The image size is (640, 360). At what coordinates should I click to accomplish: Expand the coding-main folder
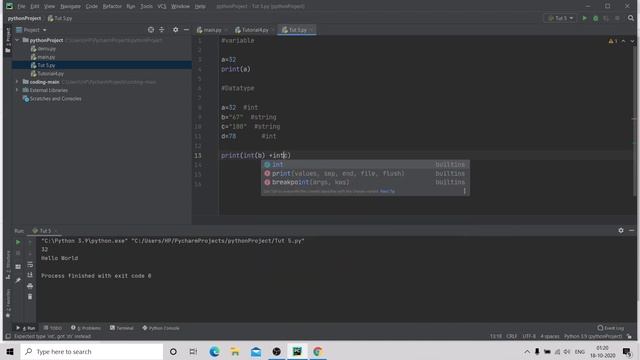pyautogui.click(x=17, y=82)
